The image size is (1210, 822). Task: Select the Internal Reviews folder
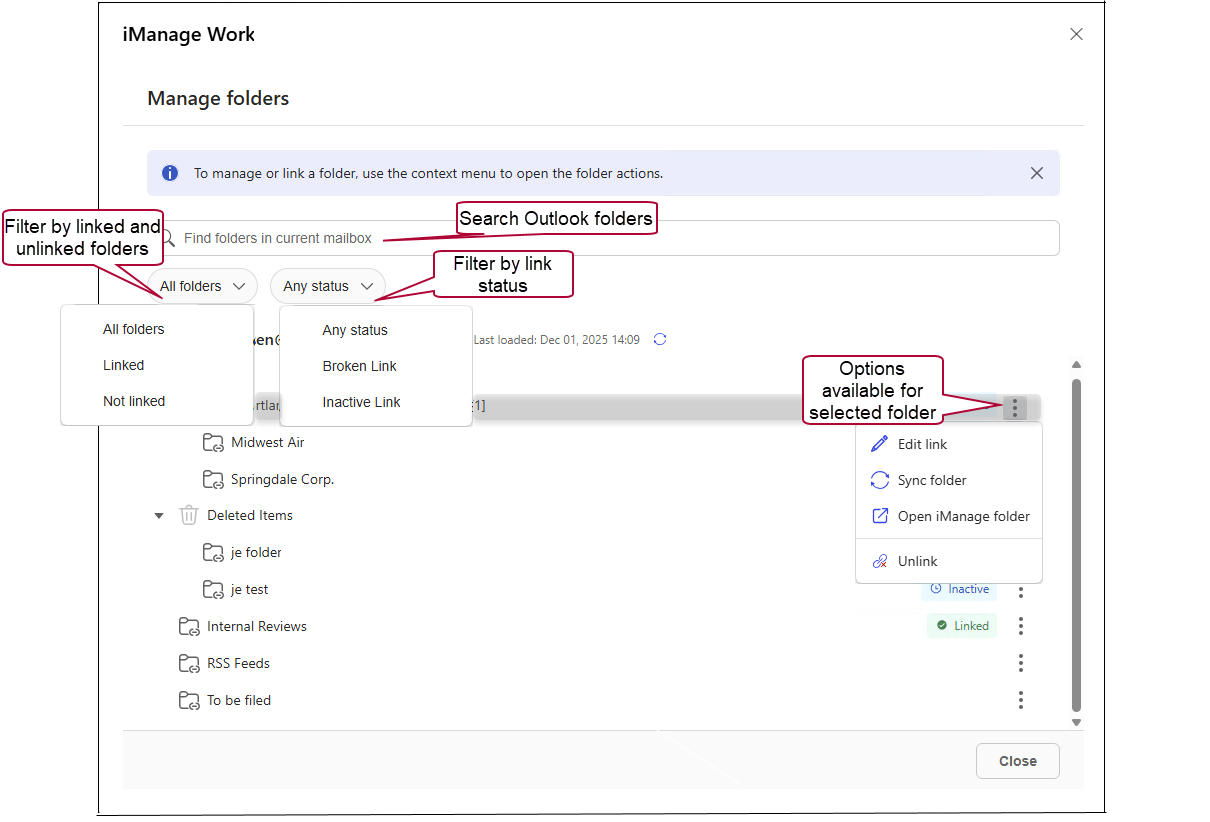click(257, 626)
